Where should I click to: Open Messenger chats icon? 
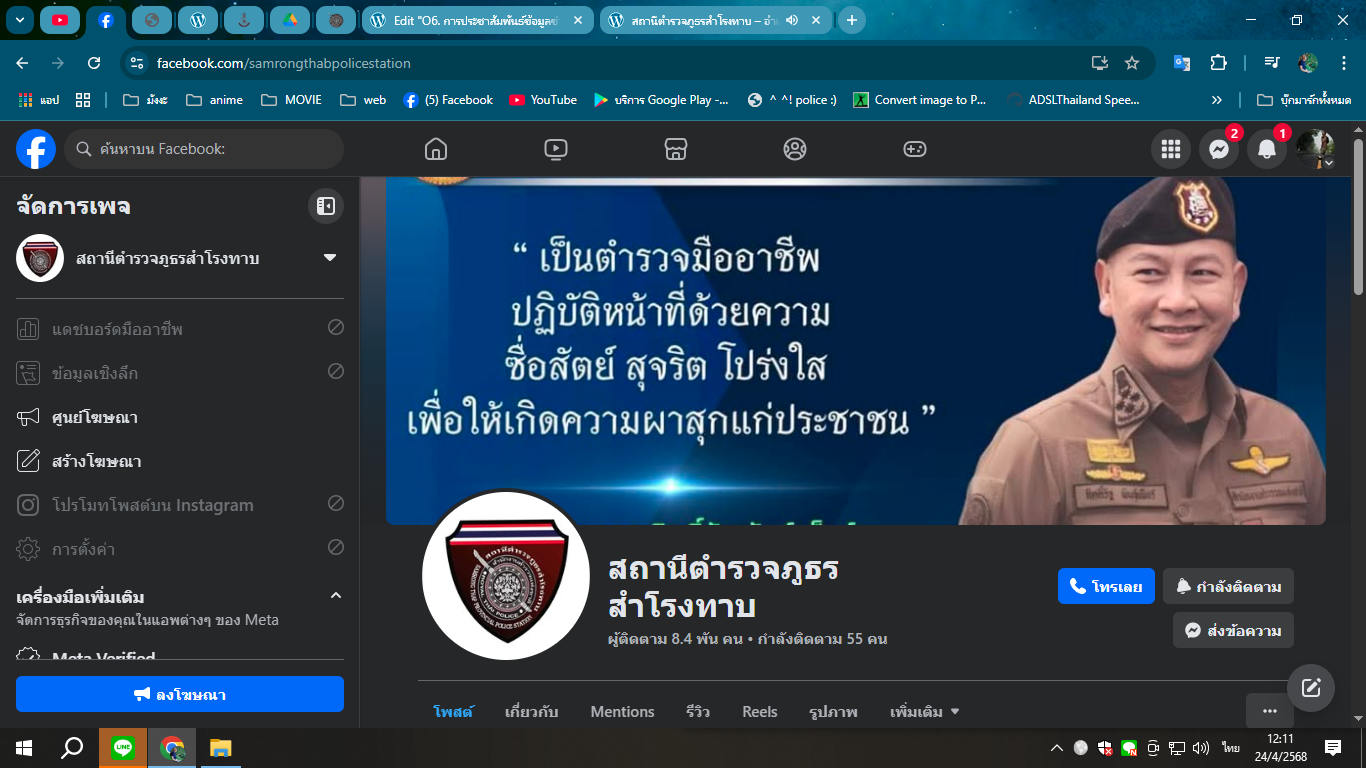pyautogui.click(x=1218, y=149)
